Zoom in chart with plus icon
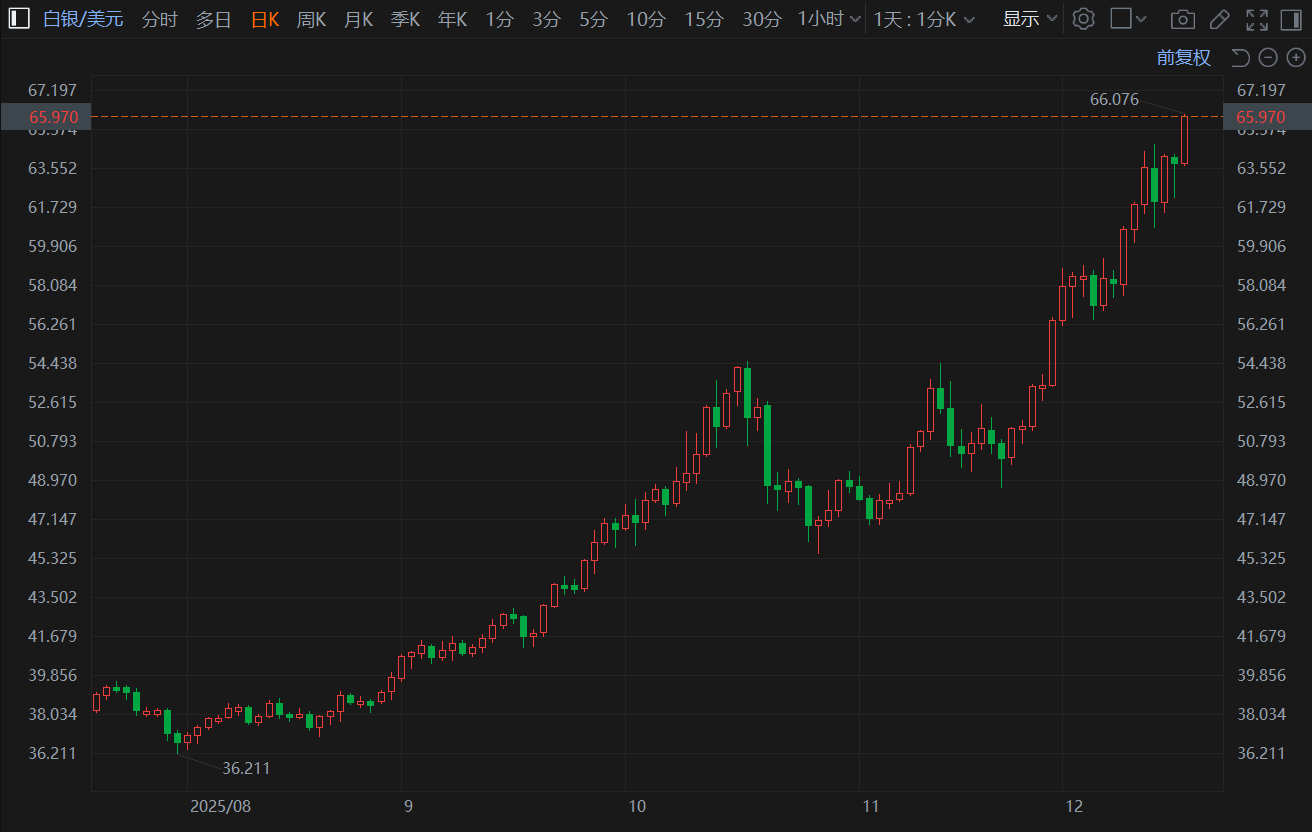This screenshot has width=1312, height=832. (x=1295, y=57)
